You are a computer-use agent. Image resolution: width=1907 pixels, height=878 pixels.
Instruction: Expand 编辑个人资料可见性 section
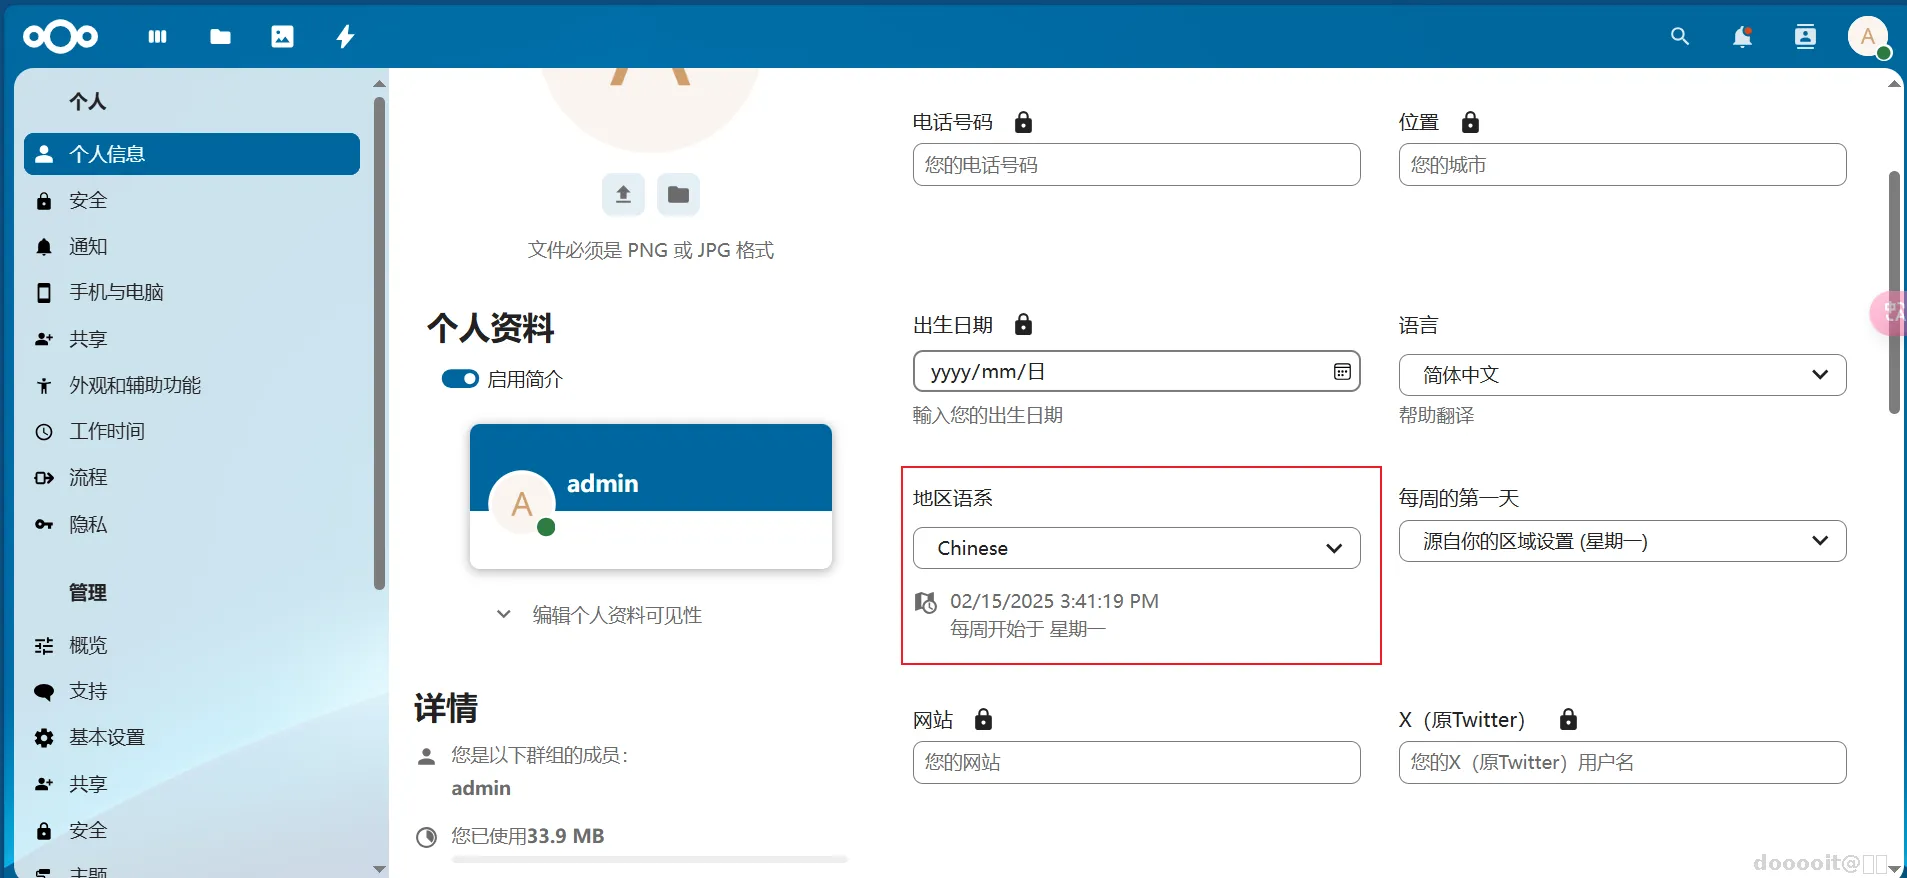(600, 614)
